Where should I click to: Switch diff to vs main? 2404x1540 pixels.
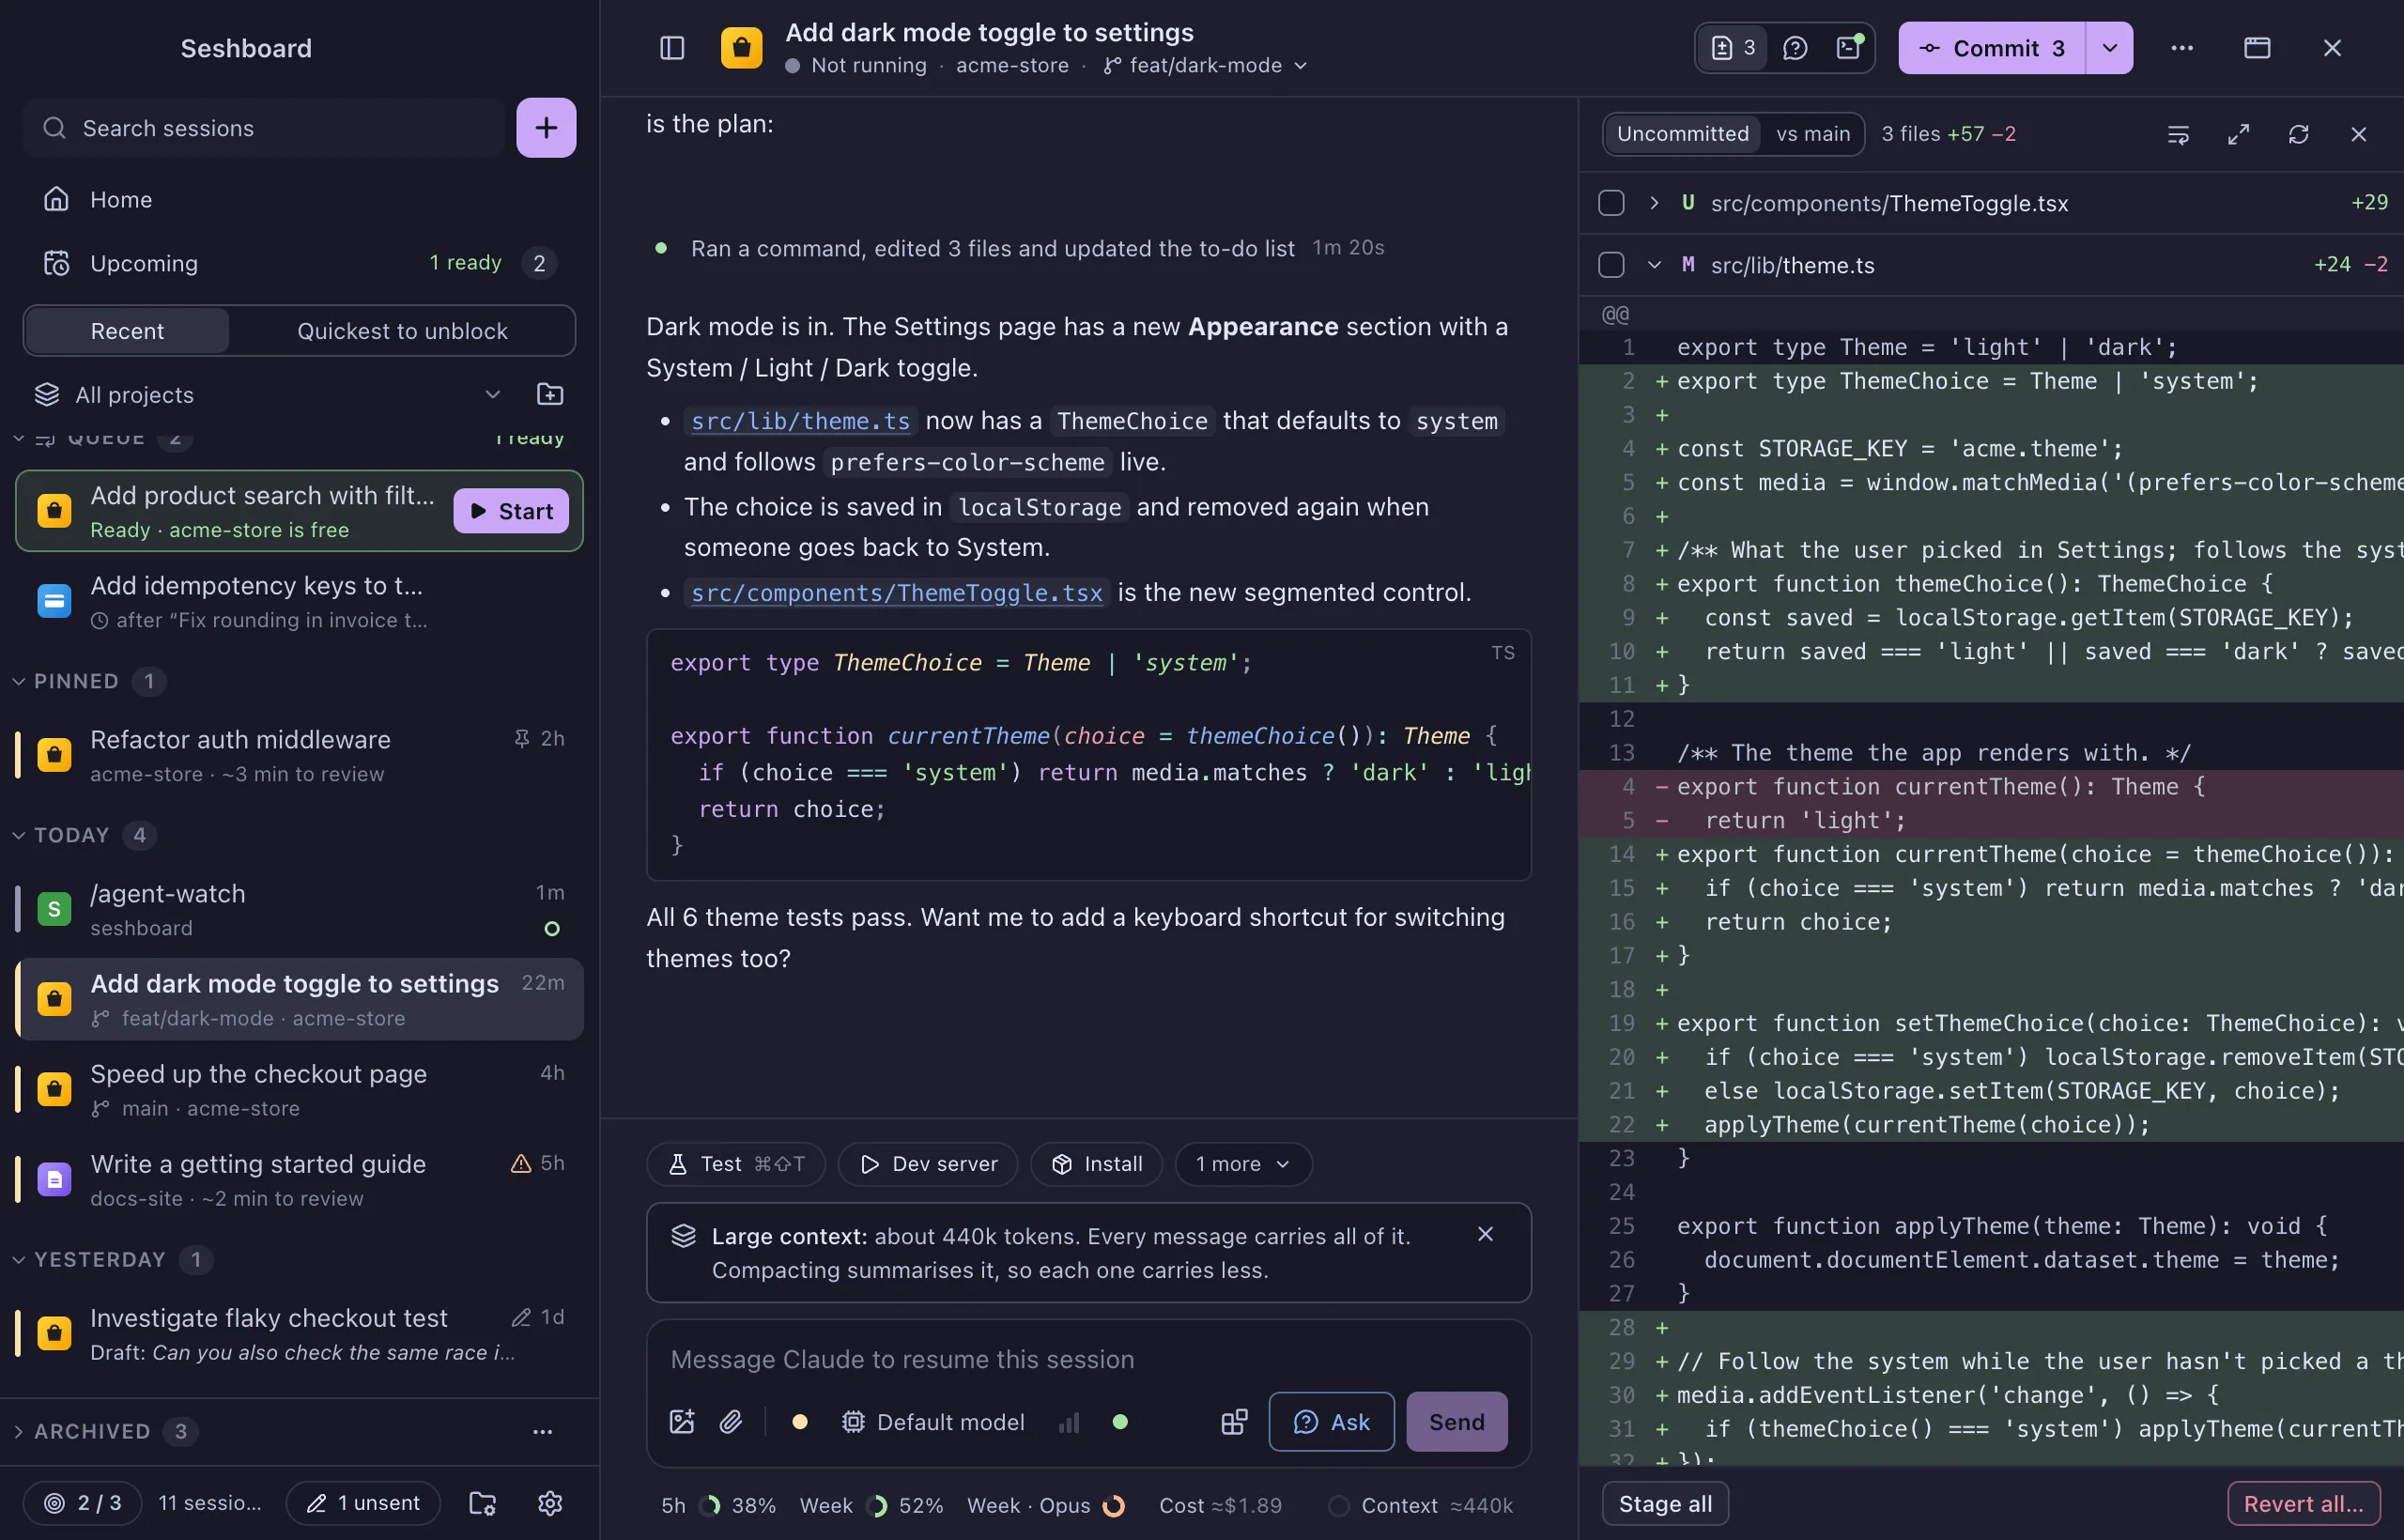pyautogui.click(x=1813, y=134)
